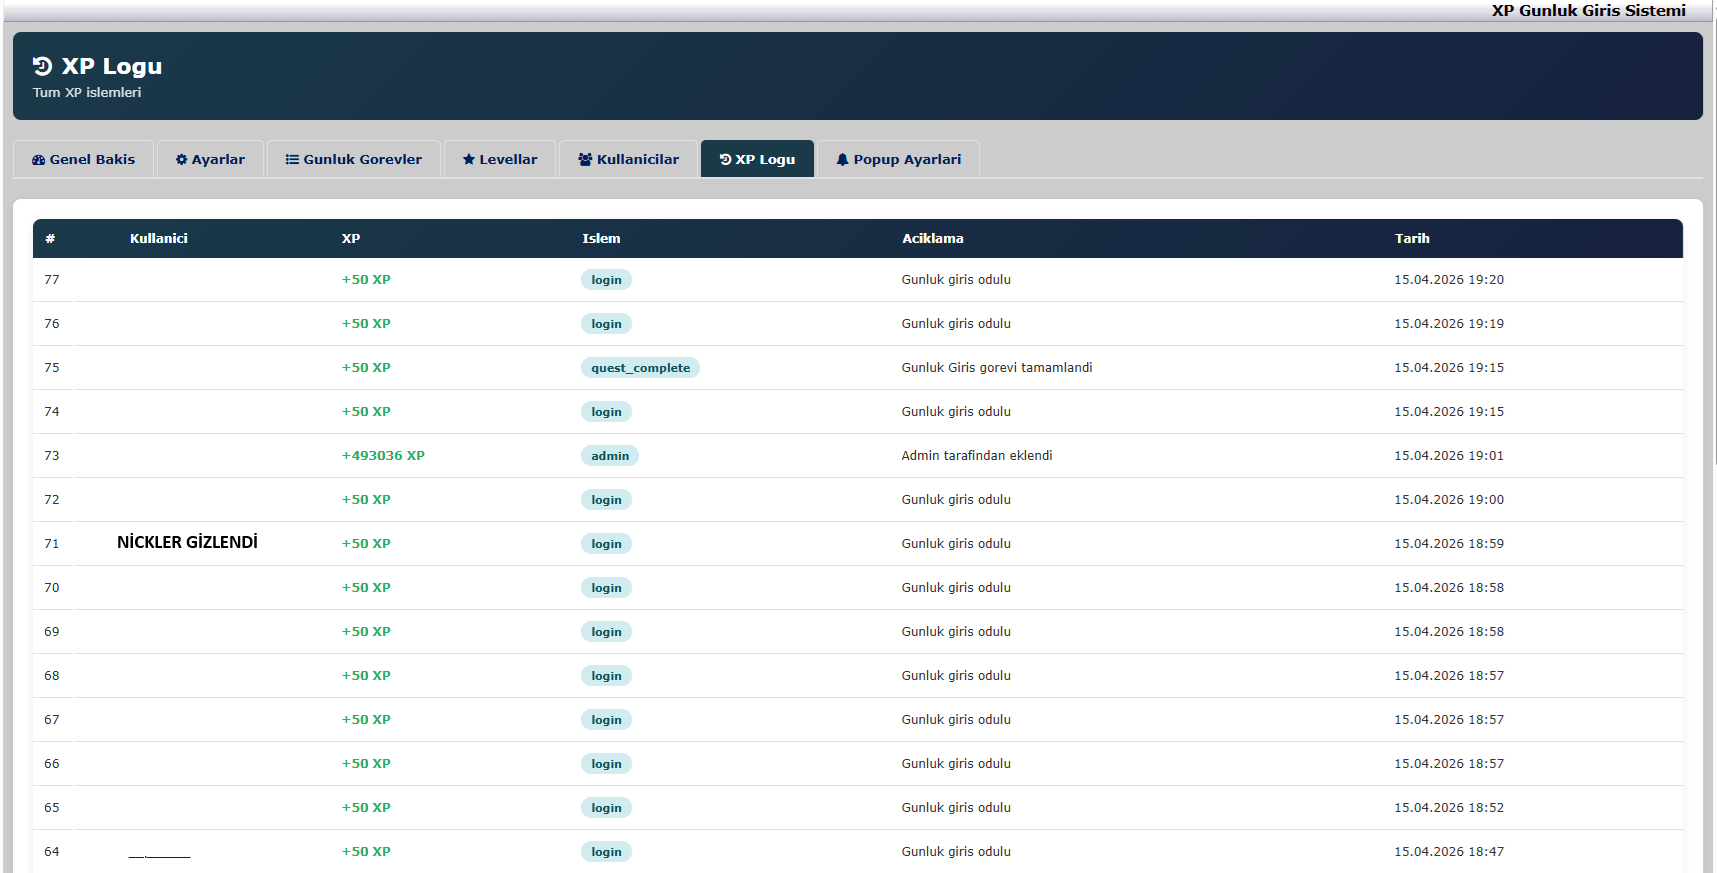Image resolution: width=1717 pixels, height=873 pixels.
Task: Click the Kullanici column header
Action: [158, 239]
